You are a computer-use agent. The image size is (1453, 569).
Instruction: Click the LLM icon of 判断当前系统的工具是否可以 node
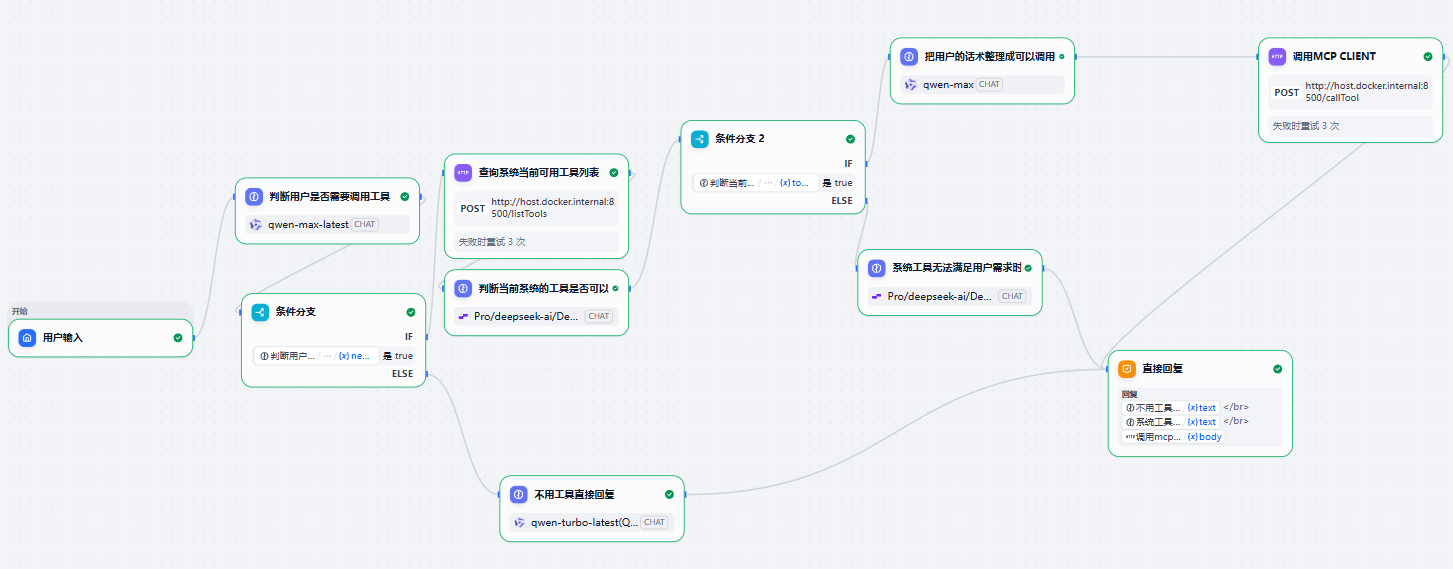[x=463, y=288]
